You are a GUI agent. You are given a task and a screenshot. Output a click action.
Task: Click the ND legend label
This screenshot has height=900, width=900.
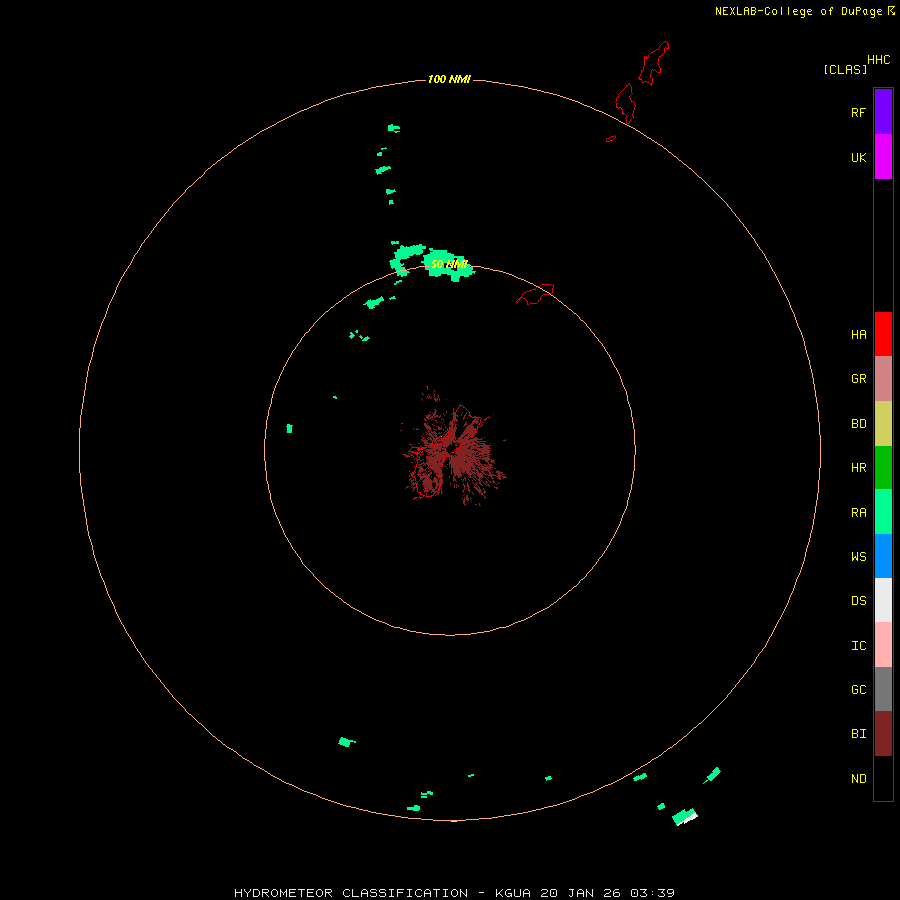(x=858, y=779)
